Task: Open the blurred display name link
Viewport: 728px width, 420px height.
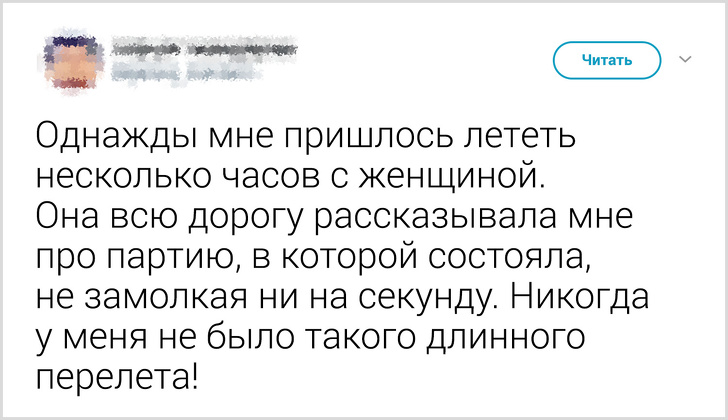Action: click(x=200, y=48)
